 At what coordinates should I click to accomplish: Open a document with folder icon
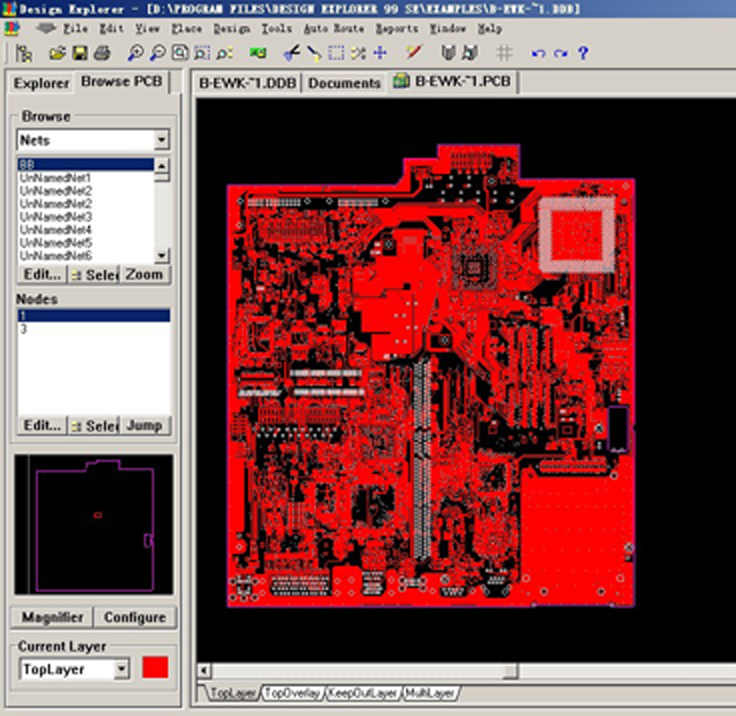pyautogui.click(x=58, y=53)
